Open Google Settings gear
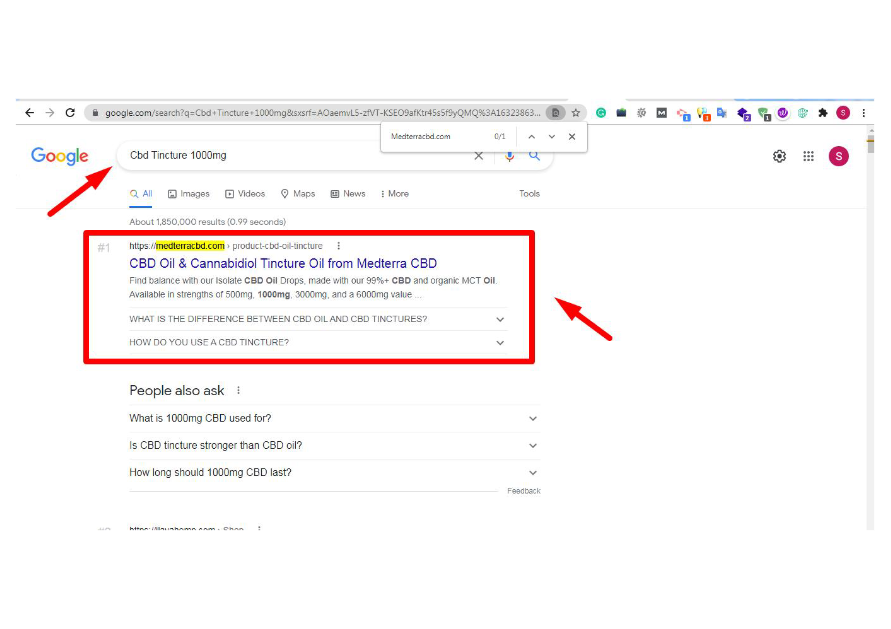Viewport: 891px width, 629px height. tap(779, 156)
